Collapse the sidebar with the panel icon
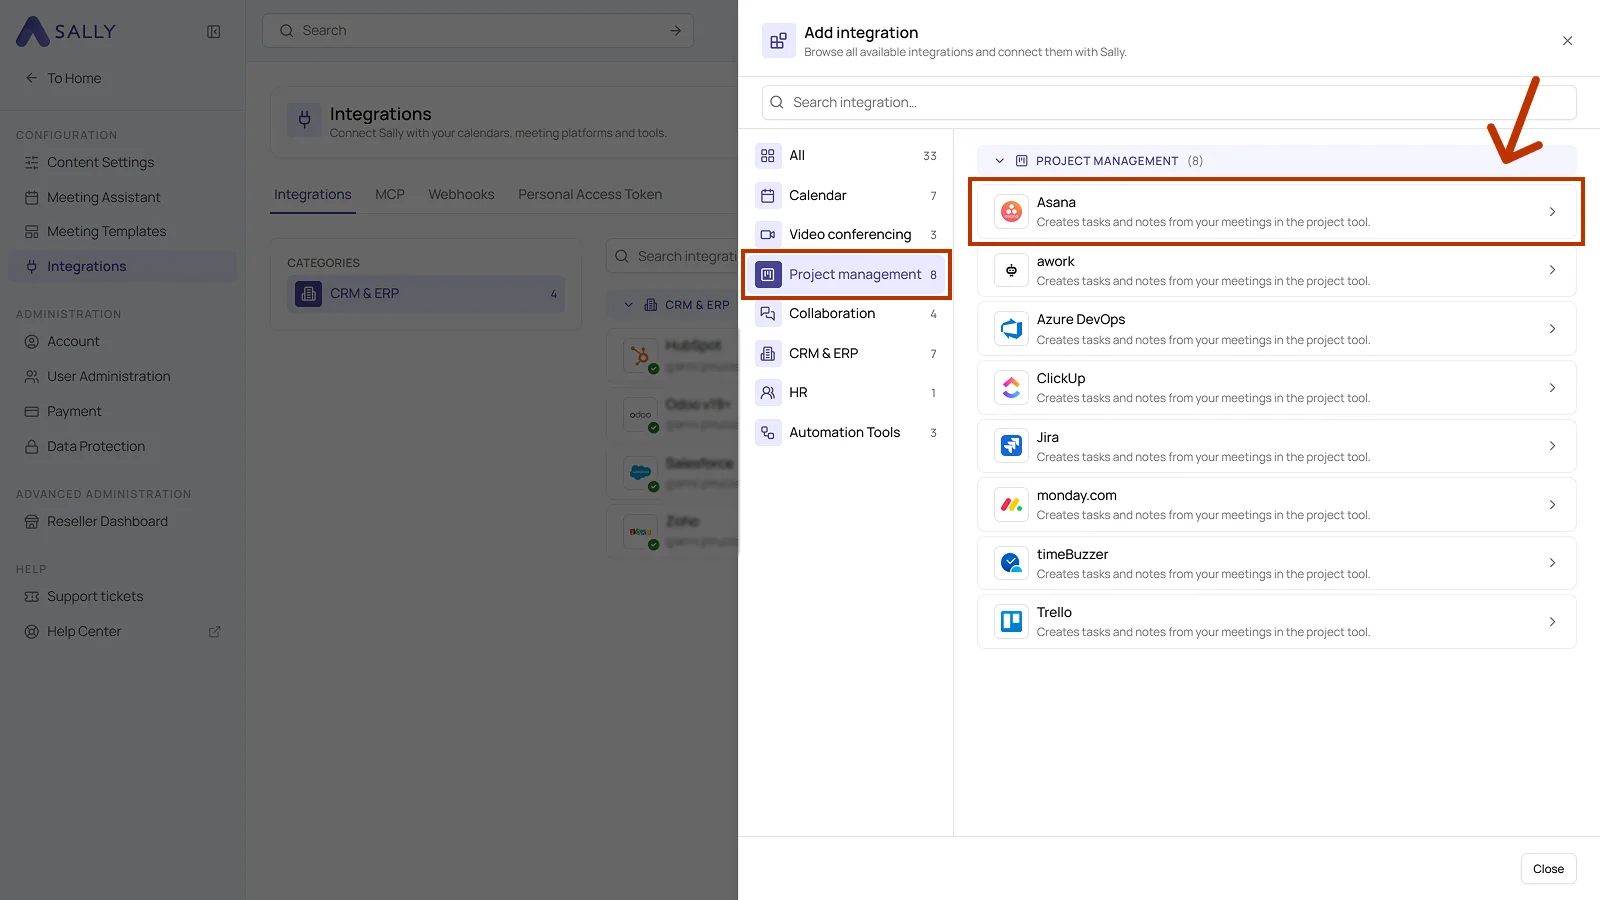This screenshot has width=1600, height=900. point(213,32)
